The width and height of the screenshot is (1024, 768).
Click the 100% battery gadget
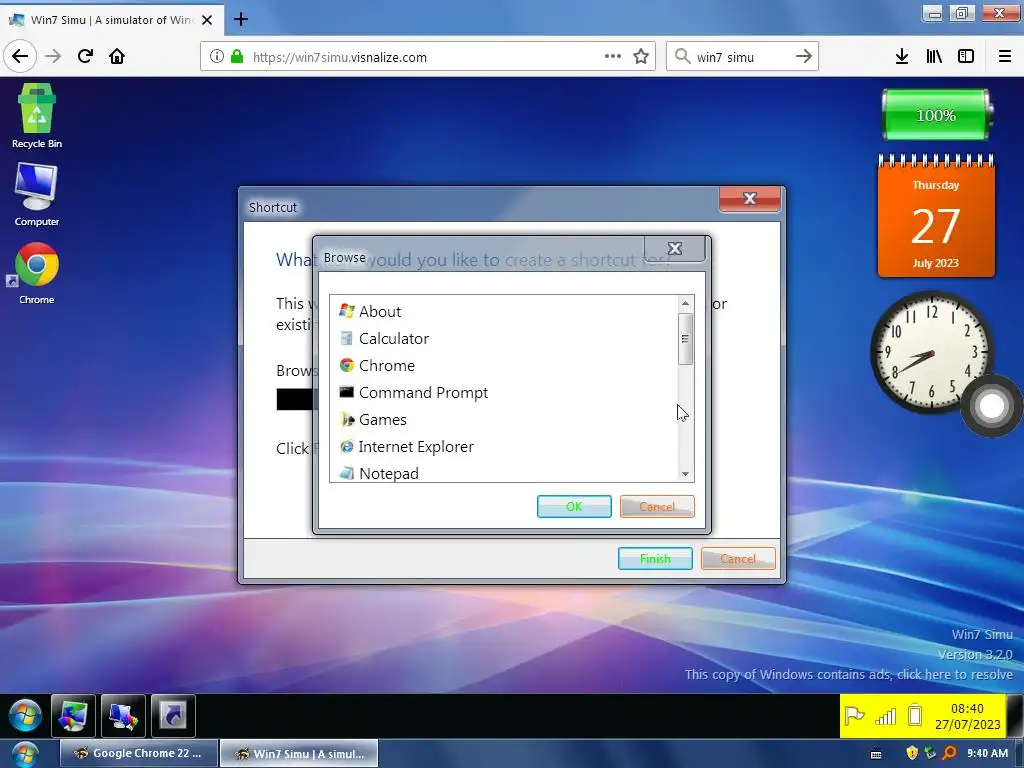[936, 115]
